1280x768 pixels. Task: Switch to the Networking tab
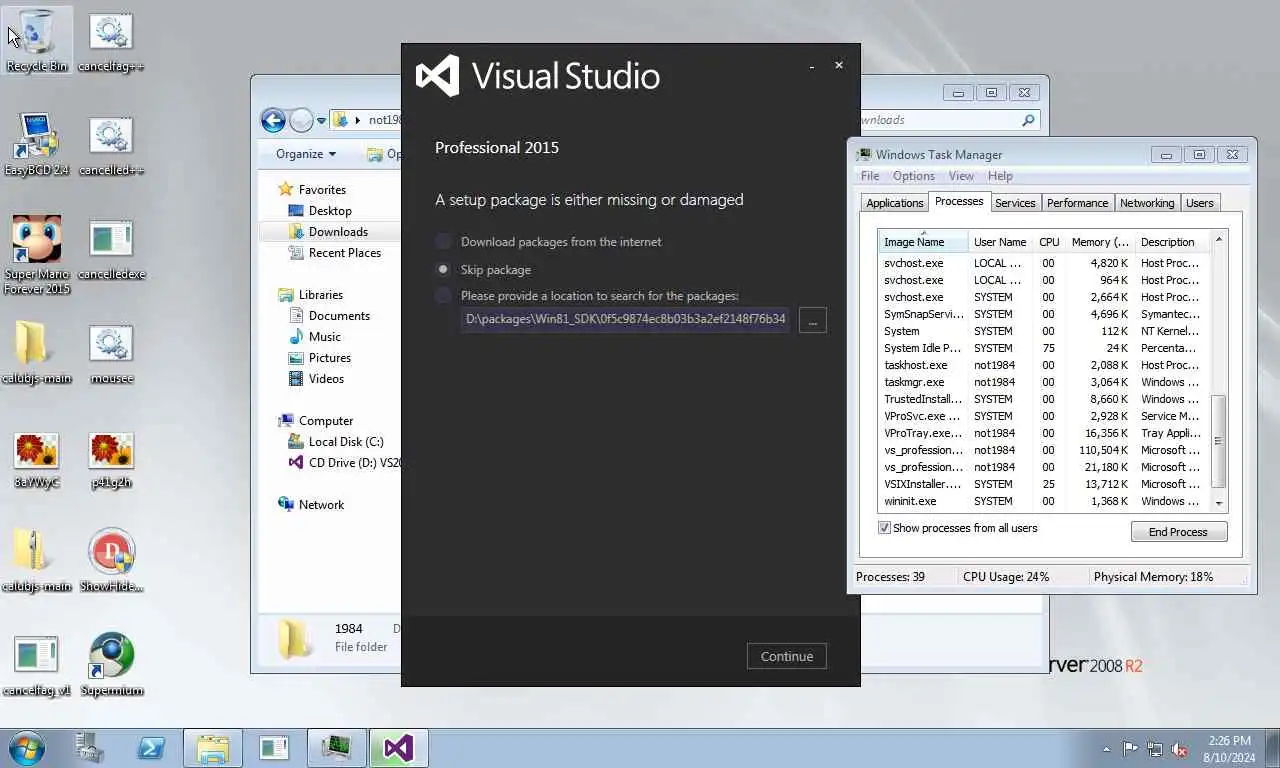1147,203
